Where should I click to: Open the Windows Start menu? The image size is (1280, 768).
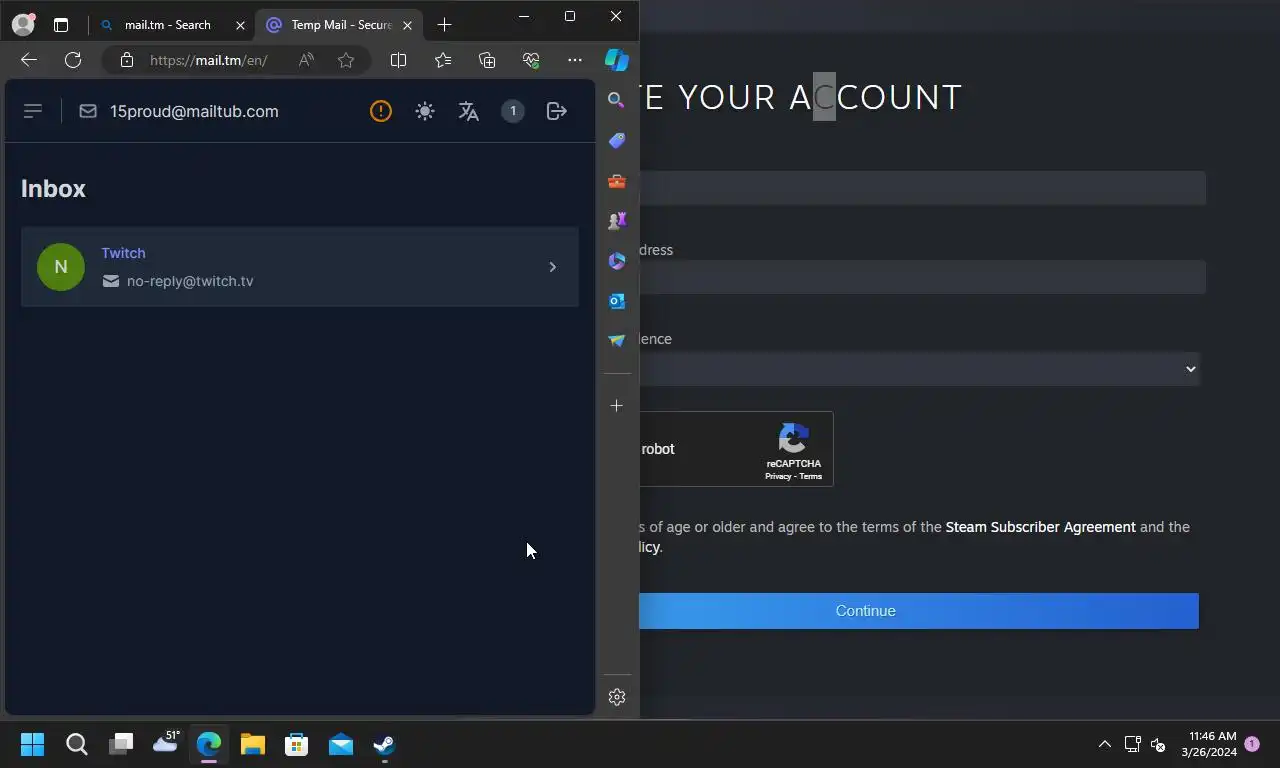coord(32,744)
